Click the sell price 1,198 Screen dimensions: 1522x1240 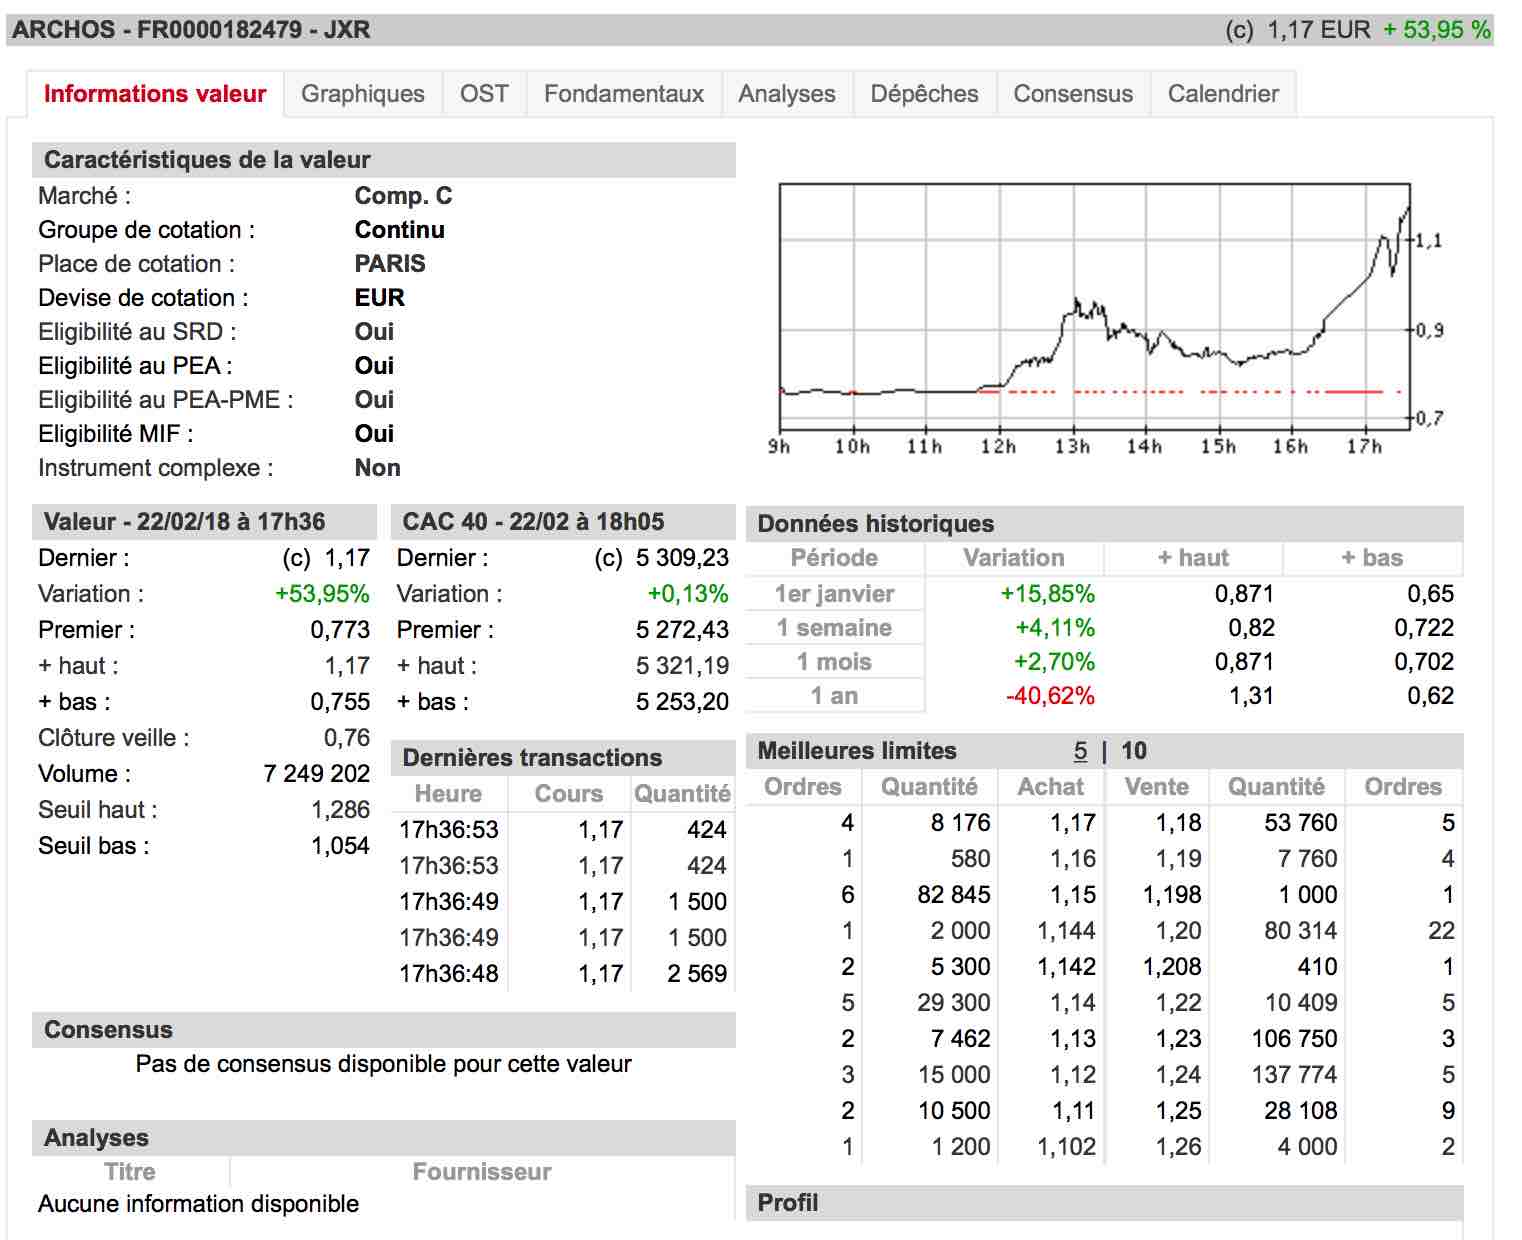click(x=1172, y=895)
